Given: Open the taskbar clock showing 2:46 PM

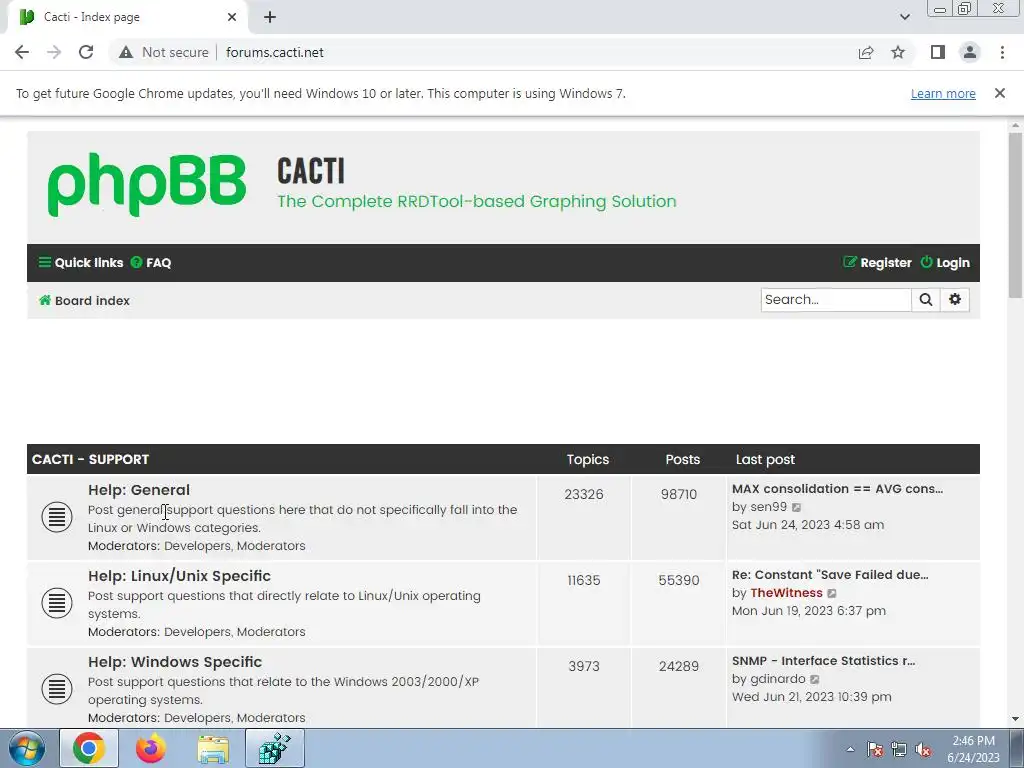Looking at the screenshot, I should click(x=973, y=749).
